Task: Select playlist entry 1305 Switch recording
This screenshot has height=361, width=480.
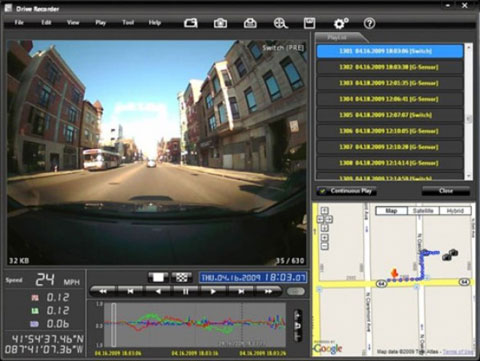Action: pos(390,115)
